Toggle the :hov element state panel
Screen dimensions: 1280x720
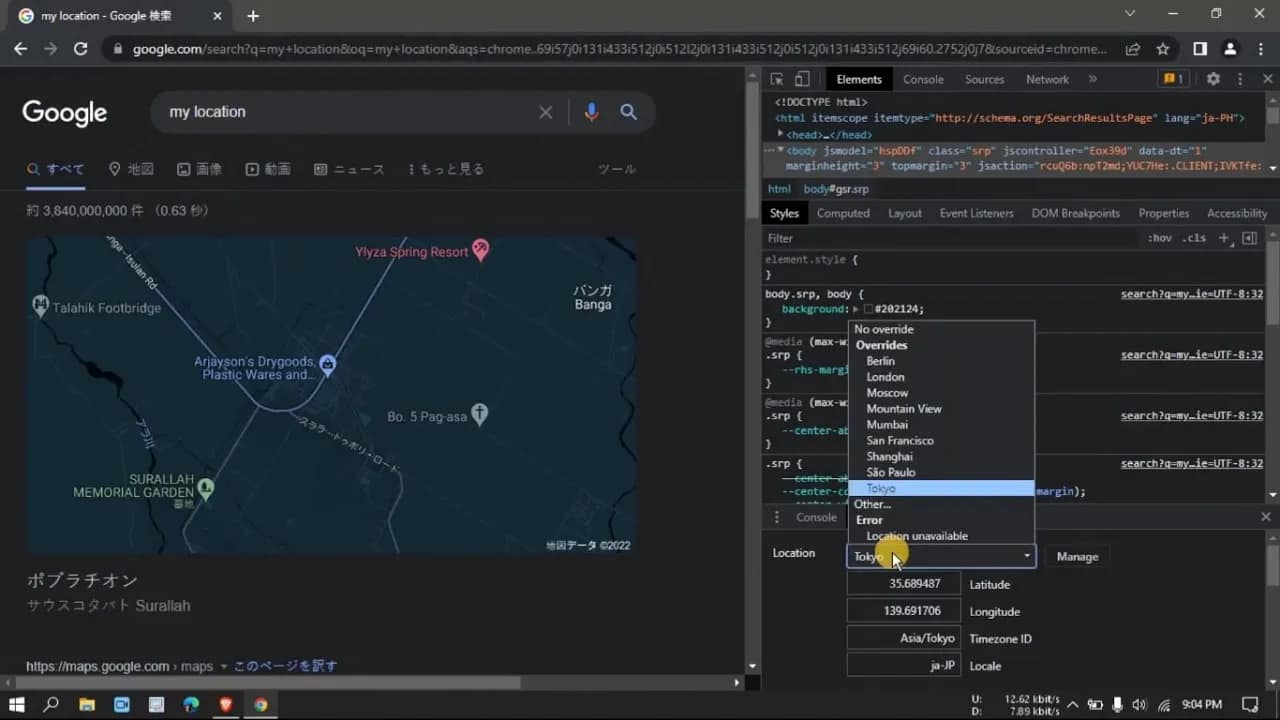(1160, 238)
